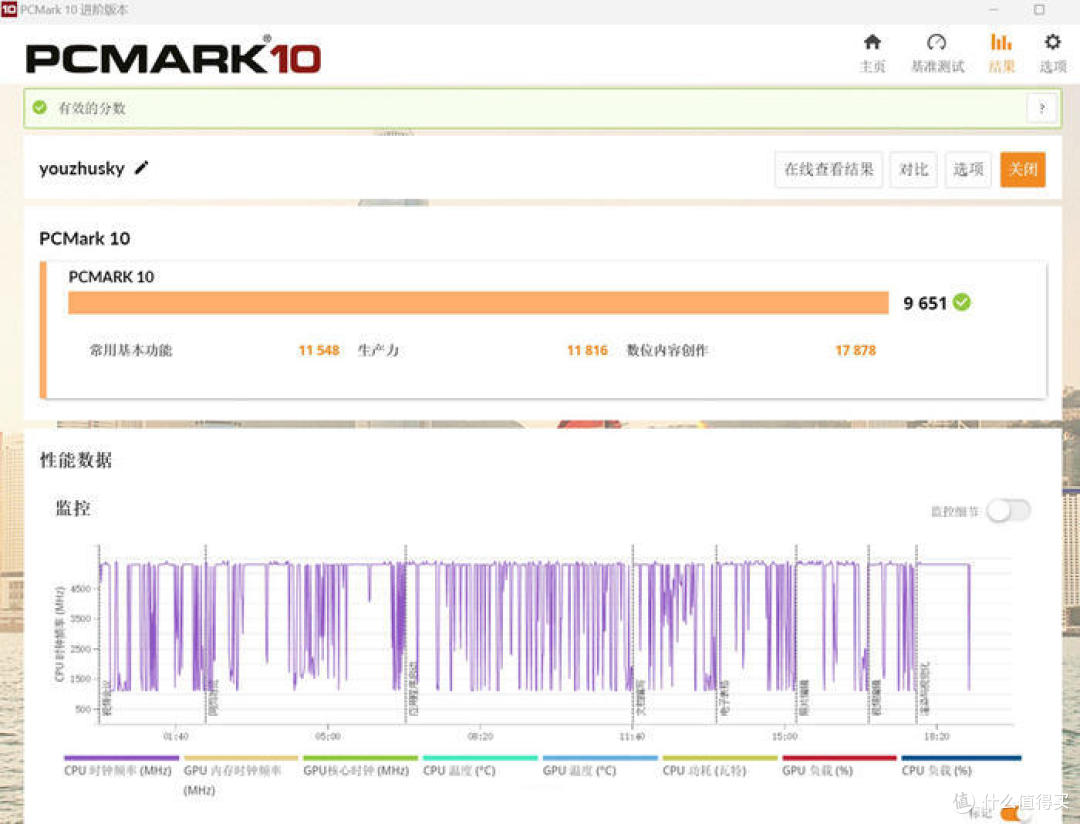
Task: Toggle GPU核心时钟 (MHz) green legend
Action: coord(360,766)
